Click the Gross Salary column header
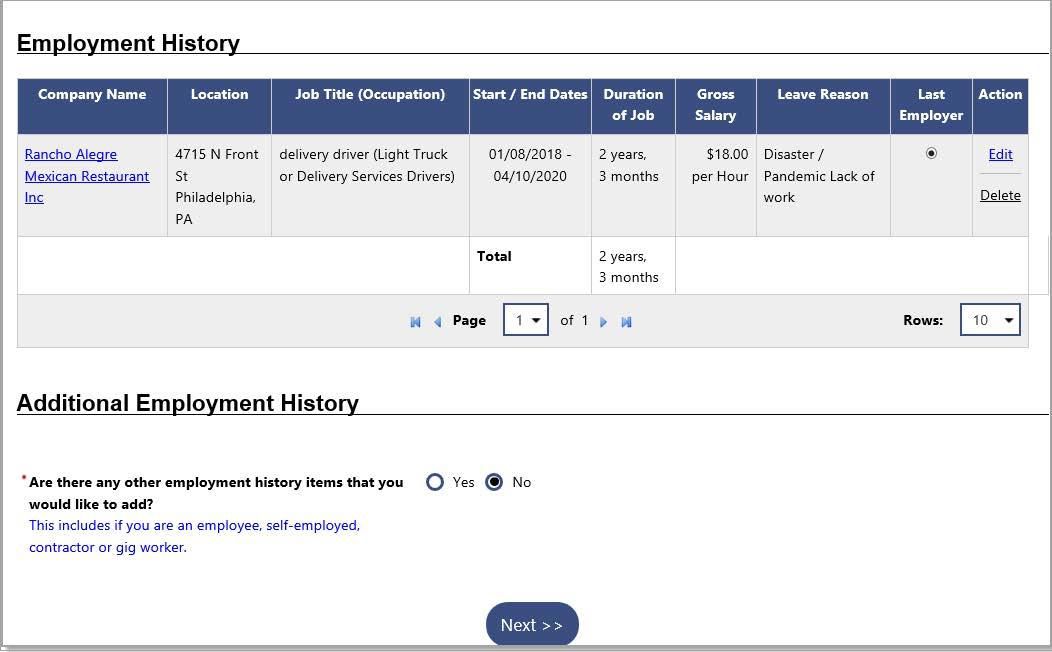Viewport: 1052px width, 652px height. click(716, 105)
